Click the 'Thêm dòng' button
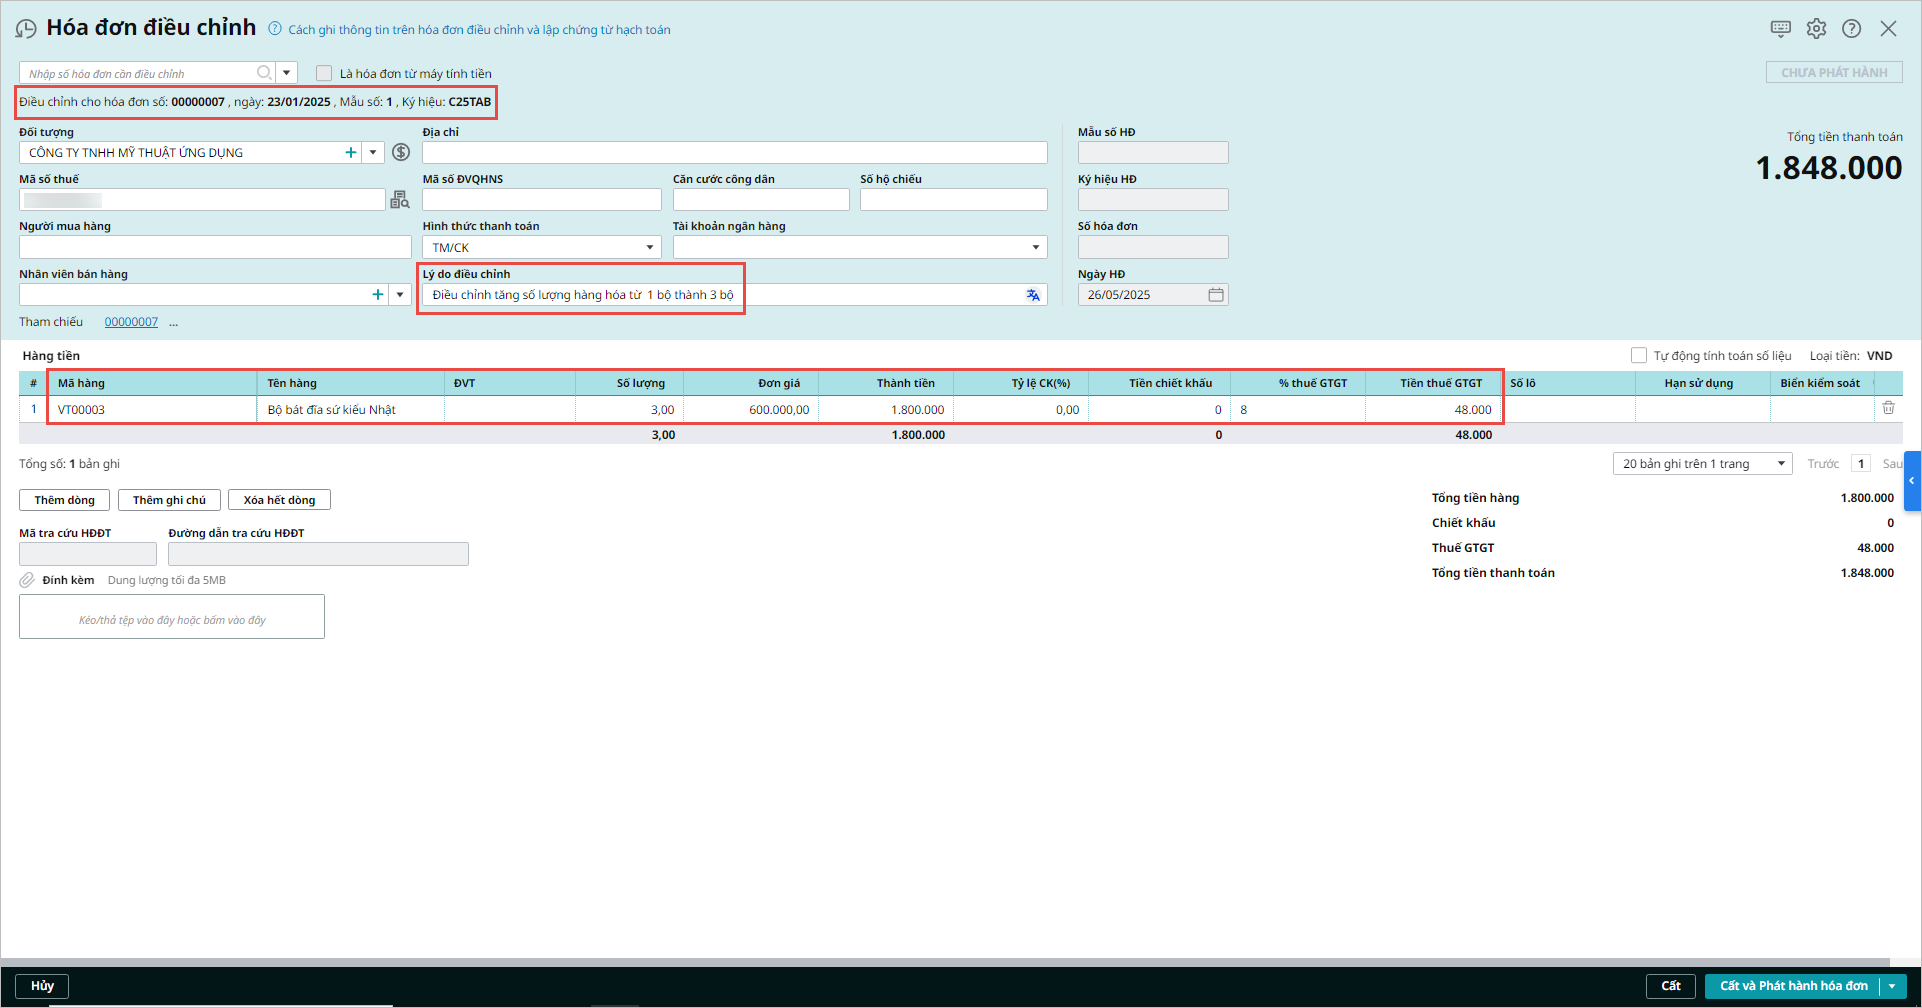The image size is (1922, 1008). click(x=65, y=500)
